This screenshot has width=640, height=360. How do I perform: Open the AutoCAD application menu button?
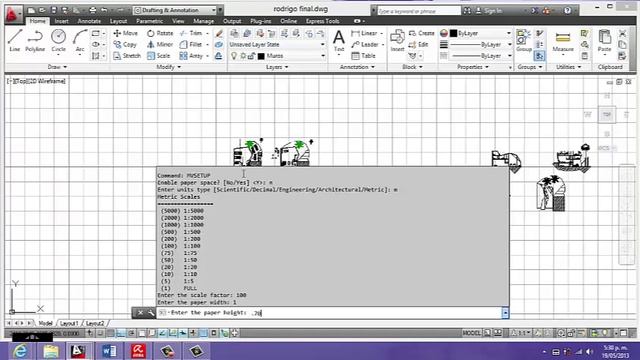point(13,15)
